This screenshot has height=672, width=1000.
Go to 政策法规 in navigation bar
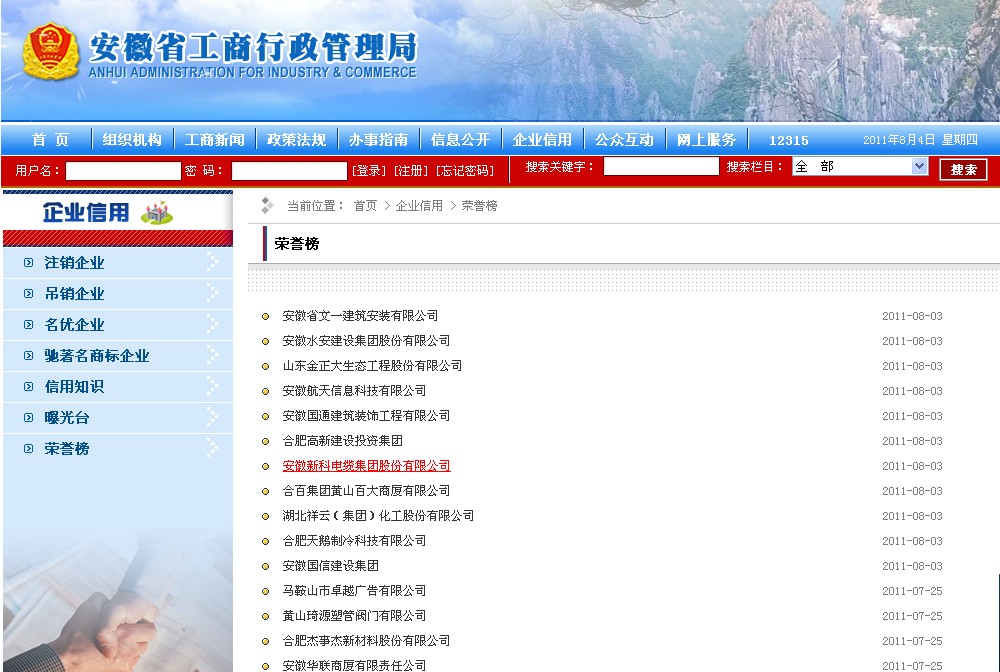coord(297,140)
